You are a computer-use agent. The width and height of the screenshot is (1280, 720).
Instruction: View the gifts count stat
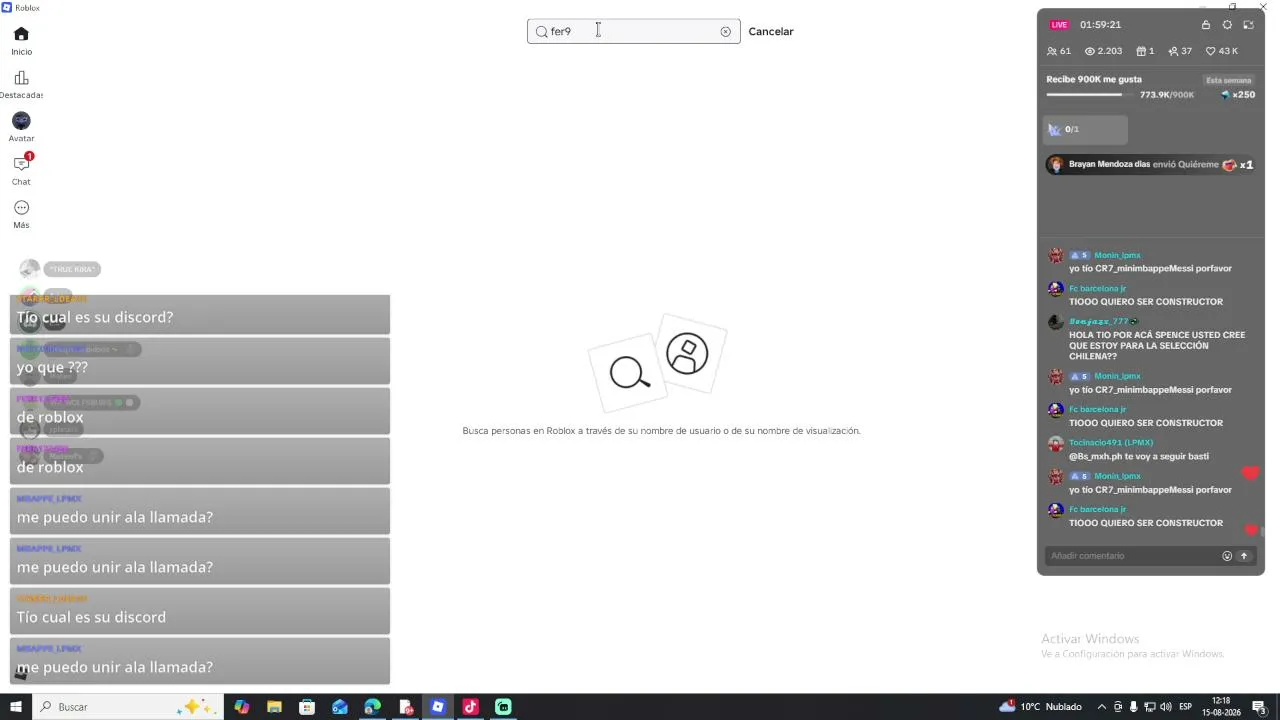coord(1146,51)
